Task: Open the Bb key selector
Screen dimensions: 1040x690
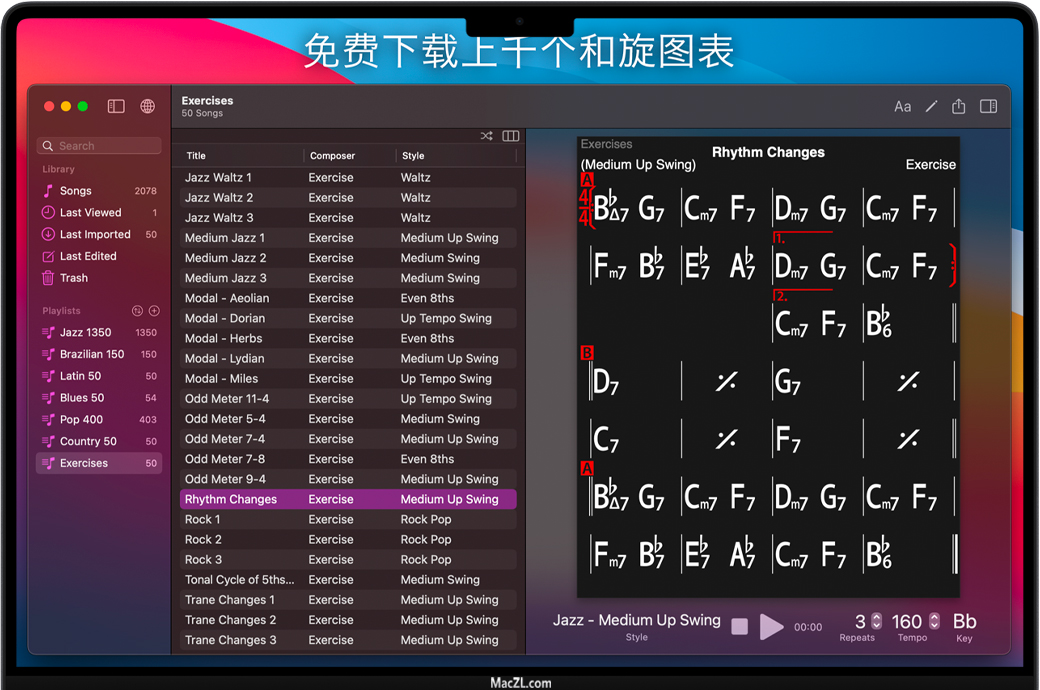Action: [964, 622]
